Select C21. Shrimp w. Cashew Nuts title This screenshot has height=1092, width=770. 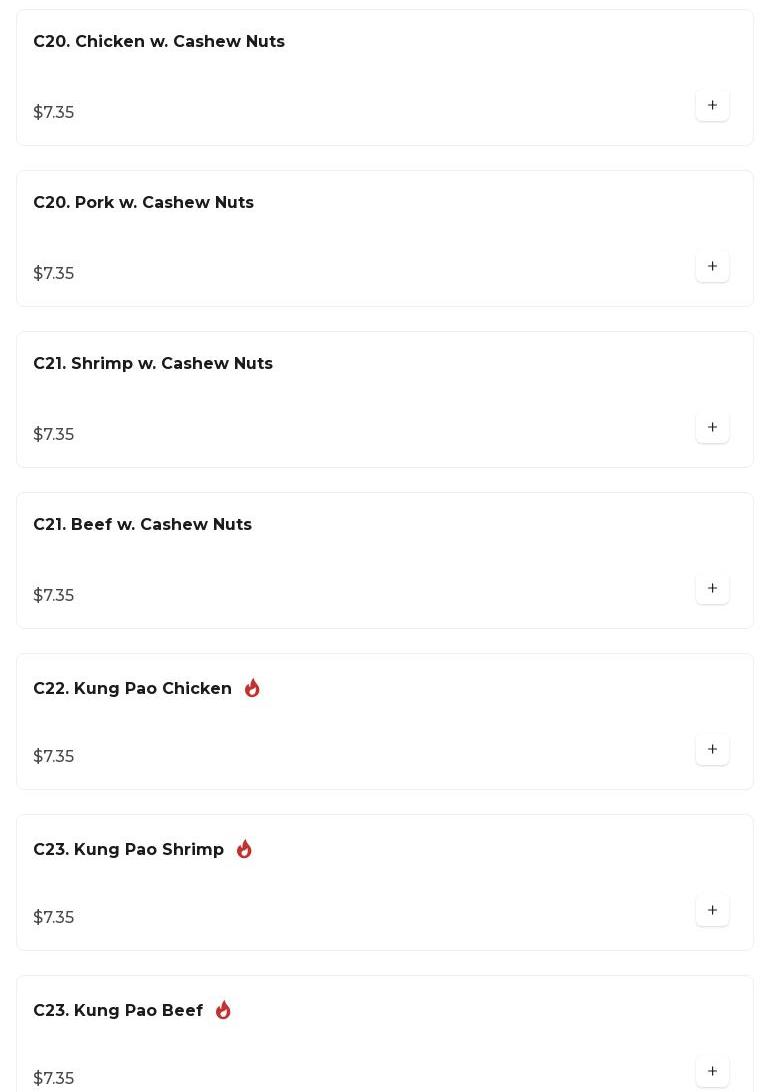point(153,363)
